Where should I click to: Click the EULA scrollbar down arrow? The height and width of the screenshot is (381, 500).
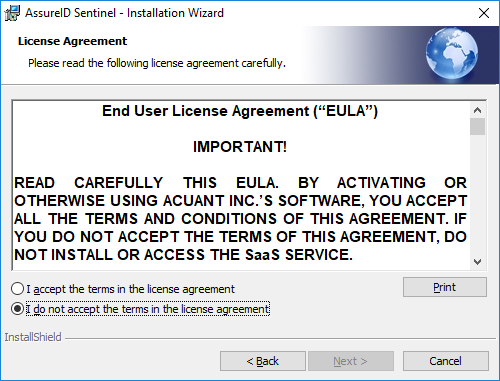477,262
